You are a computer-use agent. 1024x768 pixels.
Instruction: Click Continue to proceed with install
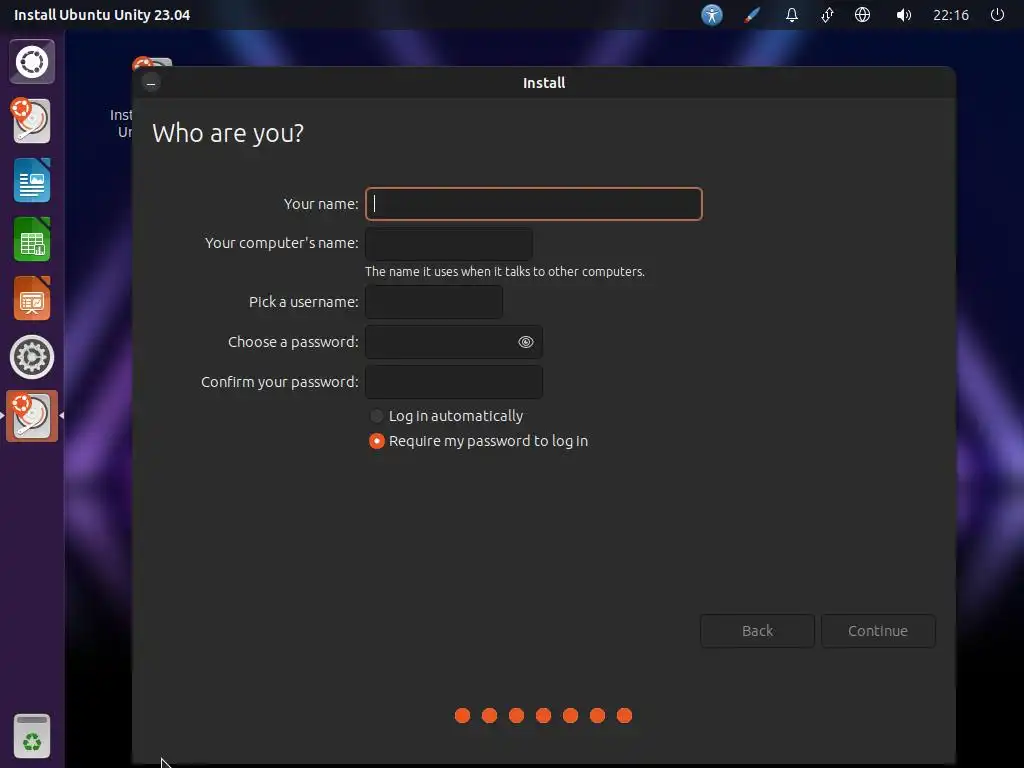click(878, 631)
